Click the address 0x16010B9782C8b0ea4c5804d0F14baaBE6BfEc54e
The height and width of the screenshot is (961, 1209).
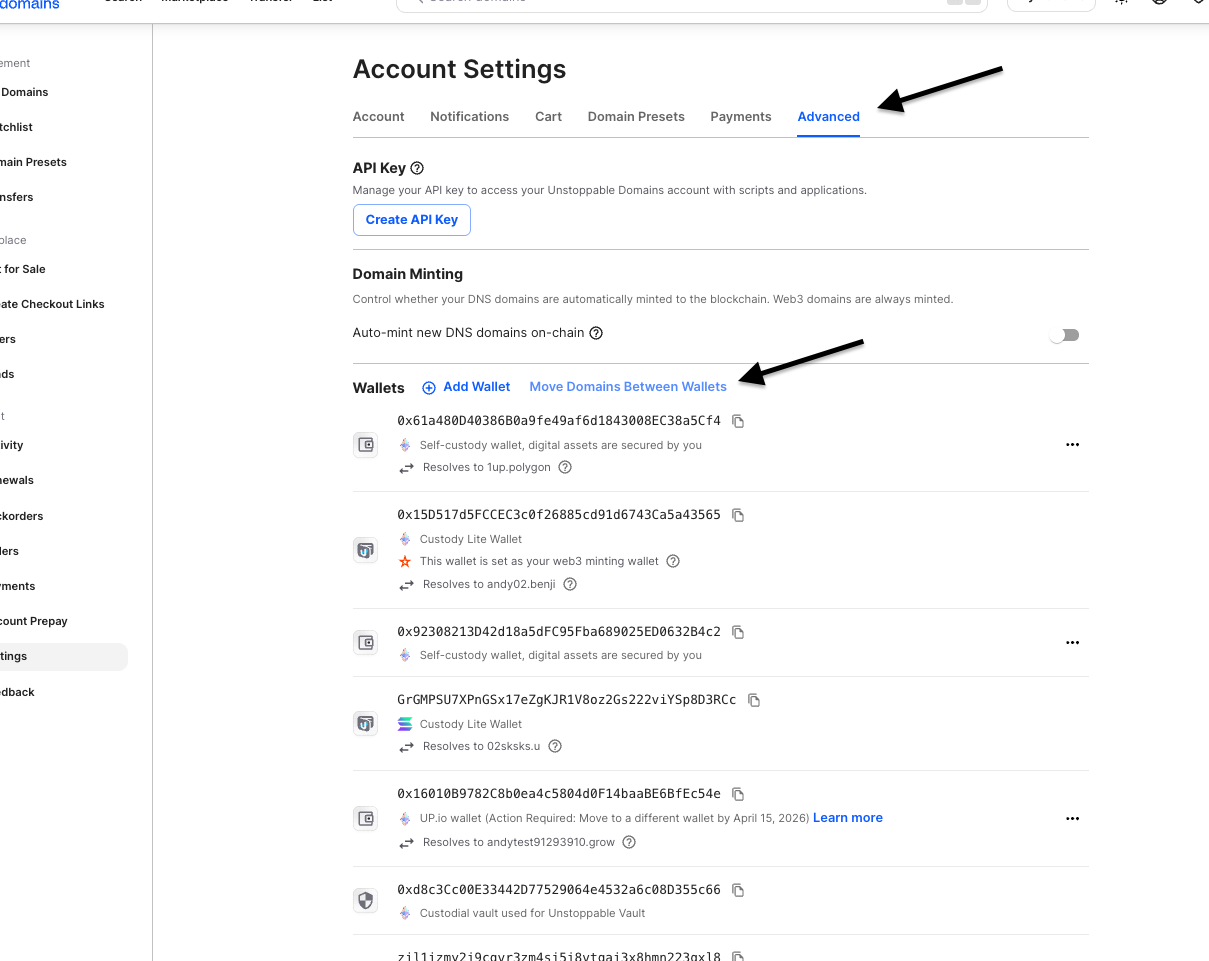[x=559, y=794]
